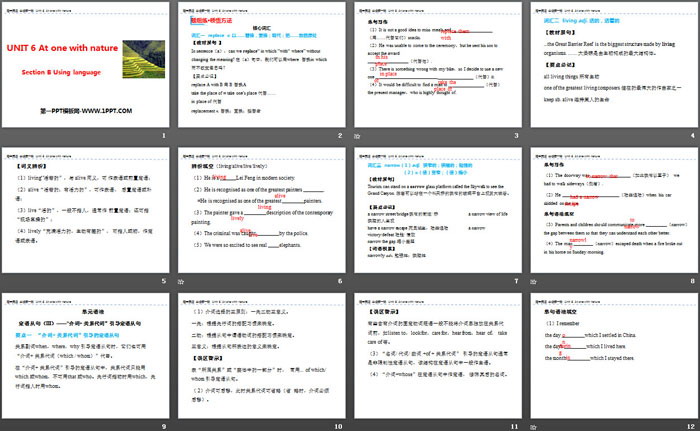
Task: Click slide number label 5
Action: 164,281
